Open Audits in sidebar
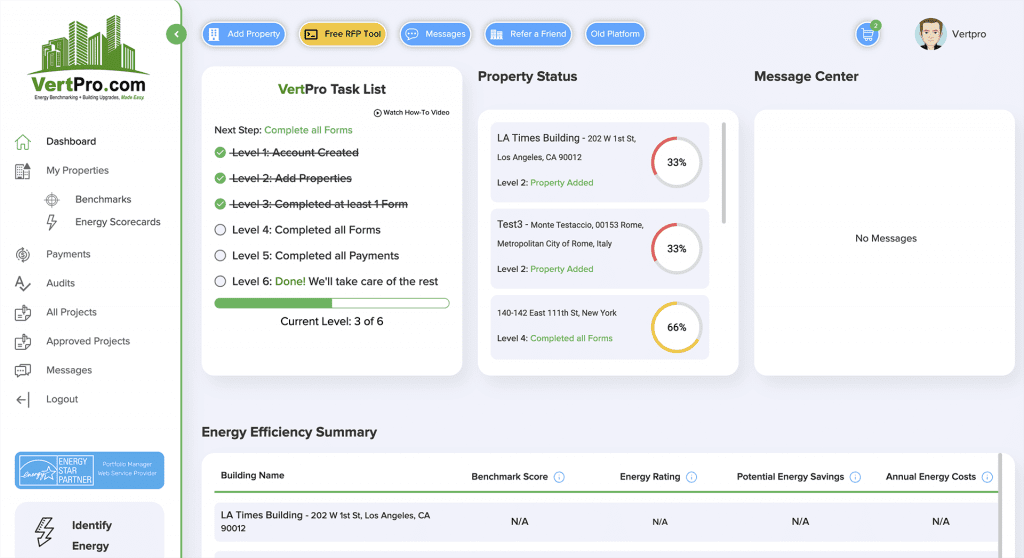This screenshot has height=558, width=1024. [x=60, y=283]
